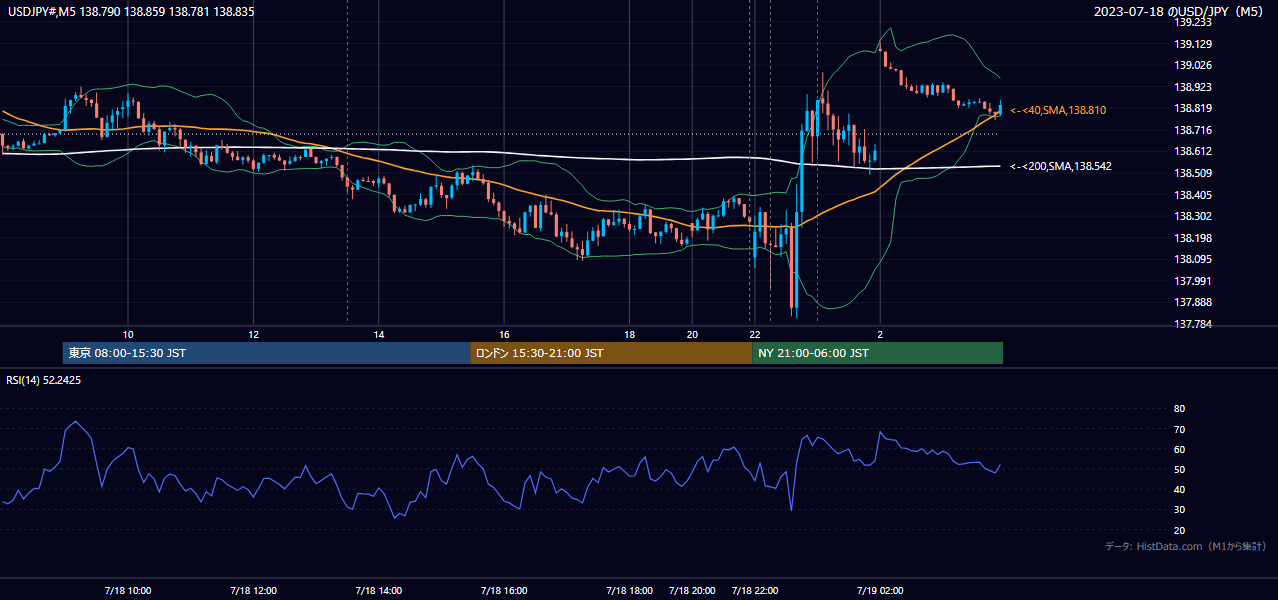Viewport: 1278px width, 600px height.
Task: Click RSI level 60 on the axis
Action: click(1180, 449)
